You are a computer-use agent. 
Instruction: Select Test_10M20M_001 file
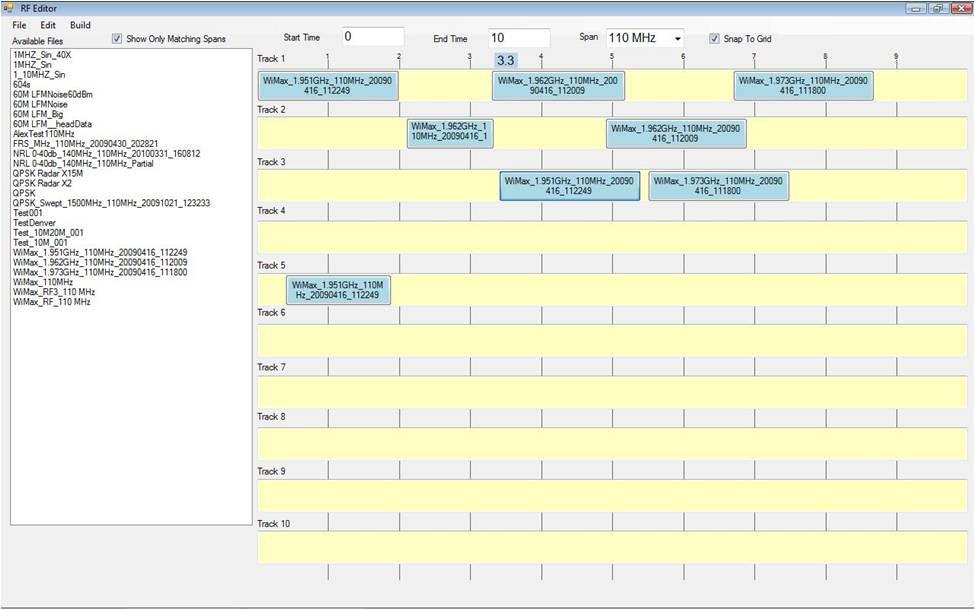coord(49,233)
